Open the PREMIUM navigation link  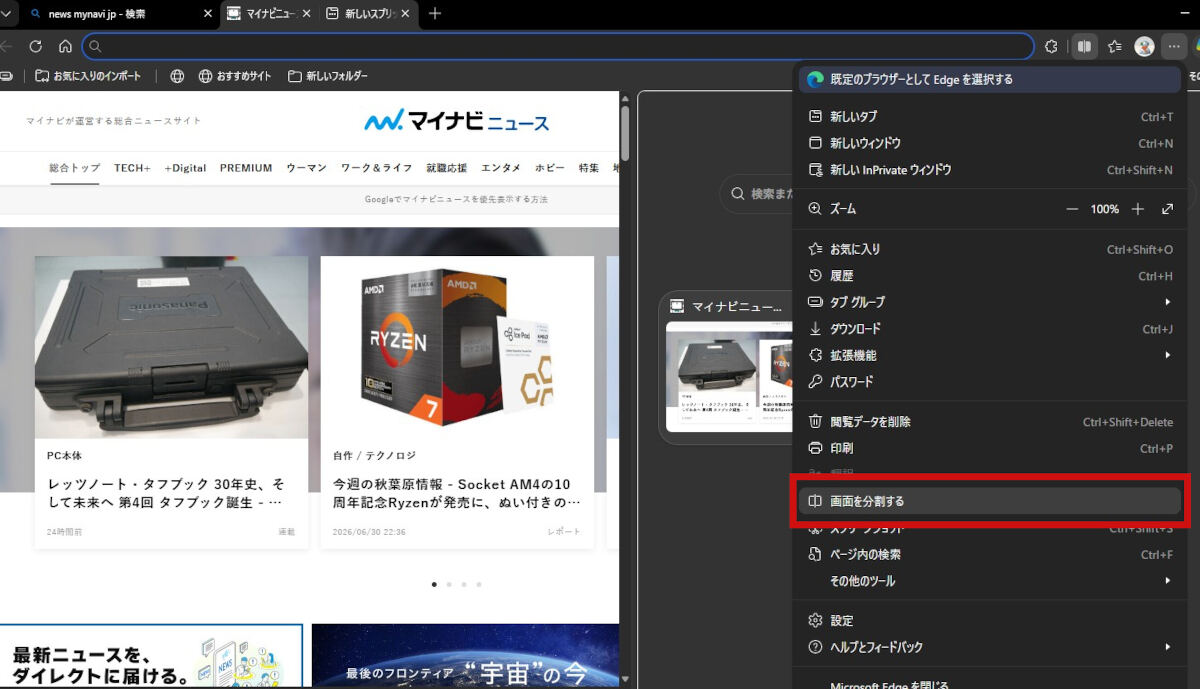[x=246, y=168]
